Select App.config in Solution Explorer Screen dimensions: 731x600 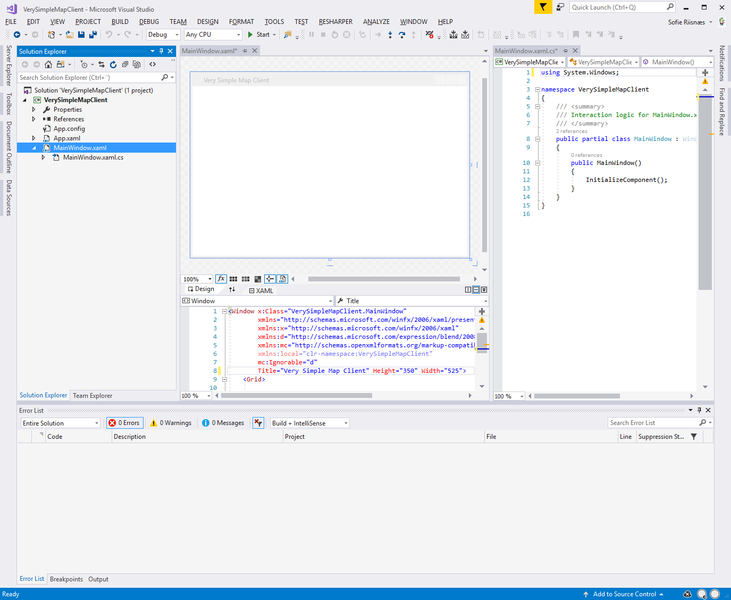coord(69,129)
